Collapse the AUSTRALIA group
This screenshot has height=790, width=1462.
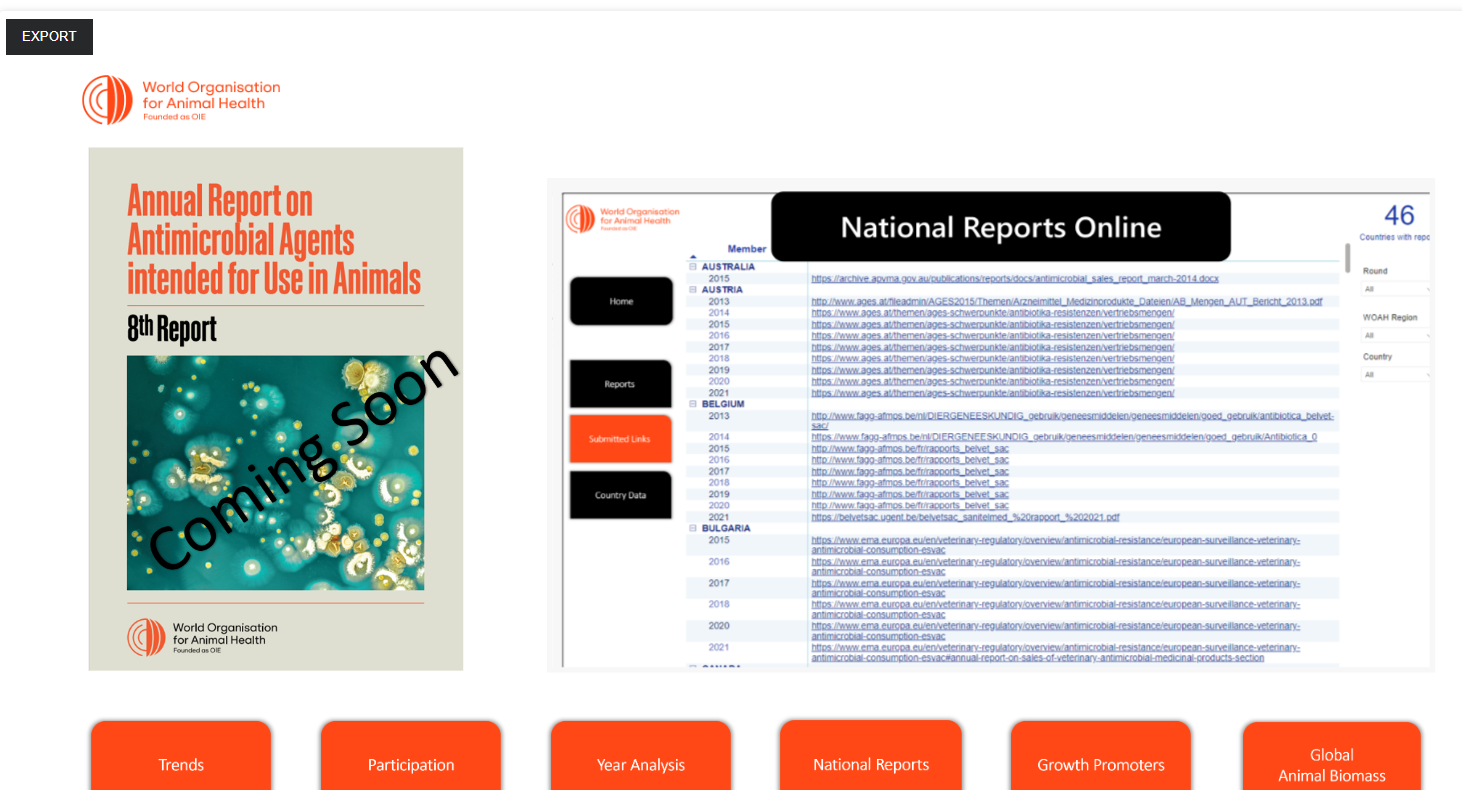click(692, 267)
